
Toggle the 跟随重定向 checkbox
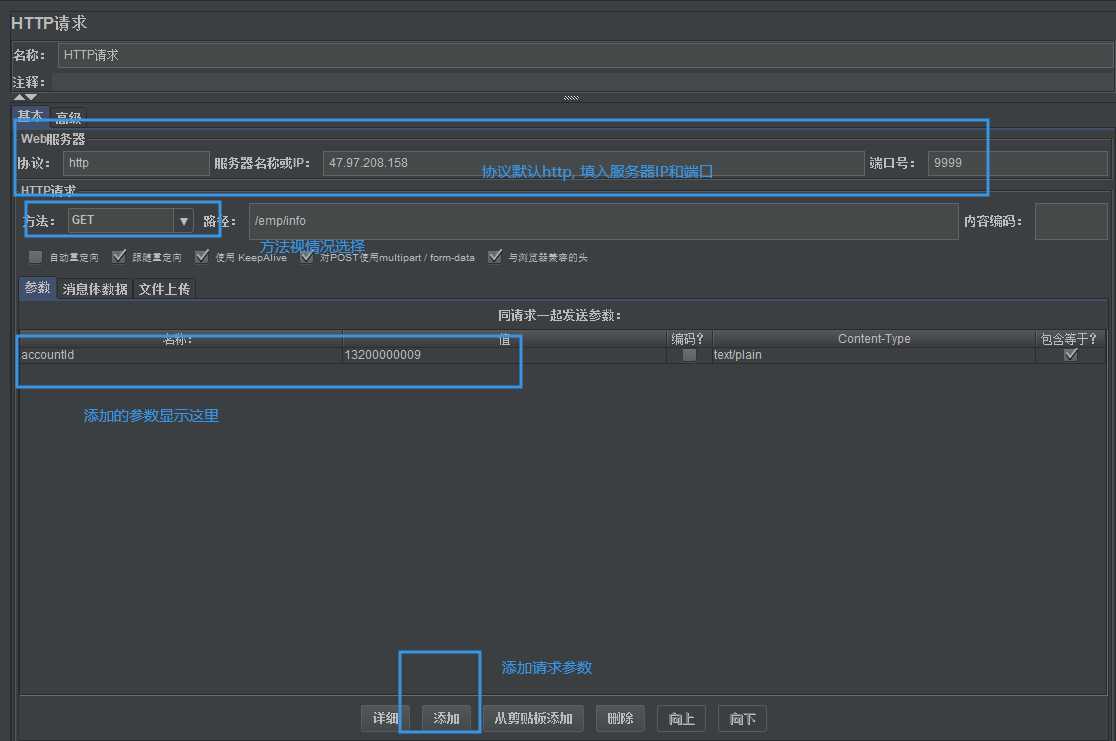pyautogui.click(x=119, y=256)
